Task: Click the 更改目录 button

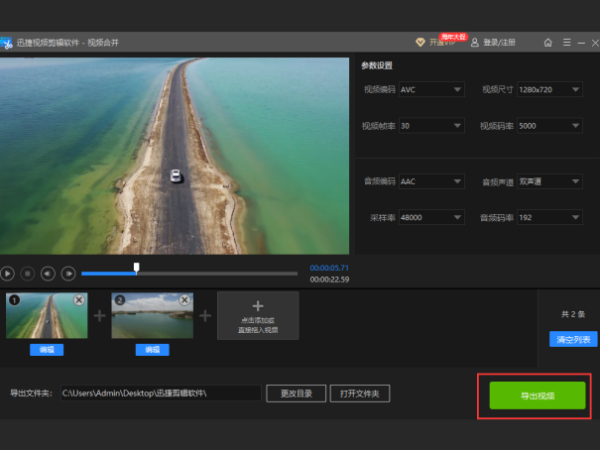Action: point(296,393)
